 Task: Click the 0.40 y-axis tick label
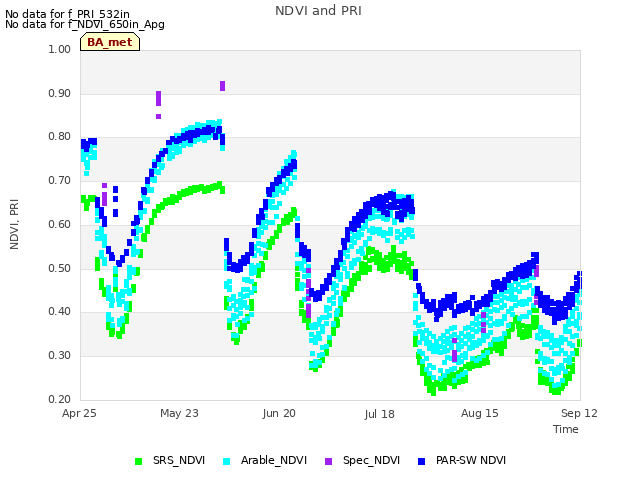60,311
